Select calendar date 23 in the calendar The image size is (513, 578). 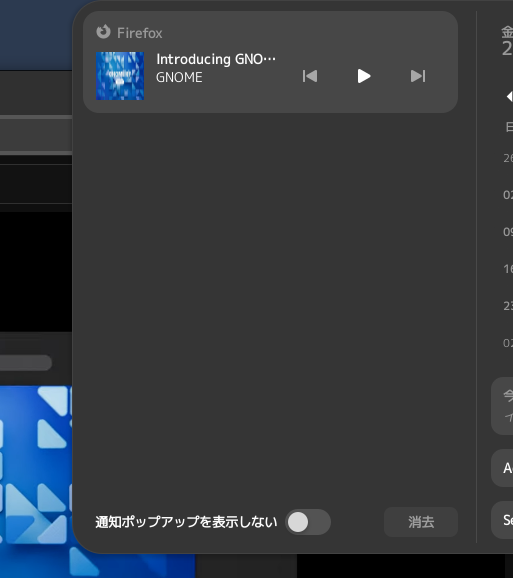(508, 306)
